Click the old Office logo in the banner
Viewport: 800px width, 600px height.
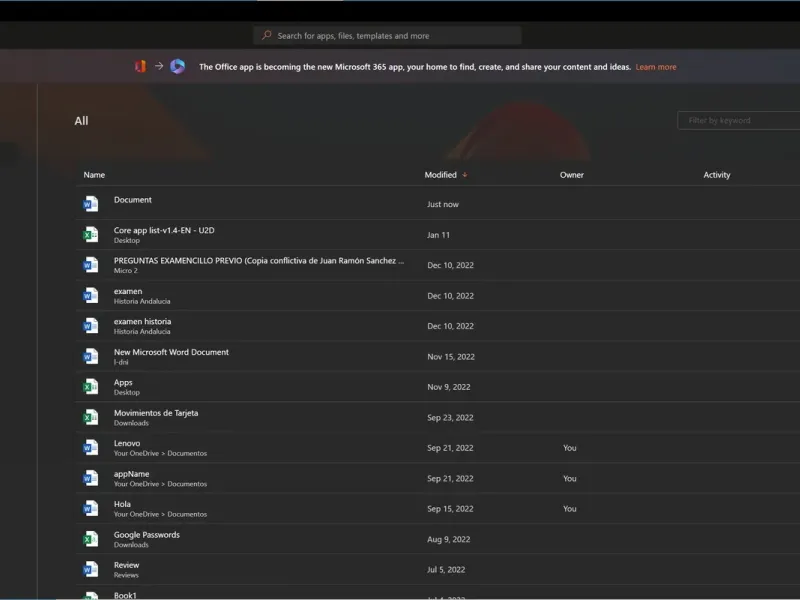click(140, 66)
